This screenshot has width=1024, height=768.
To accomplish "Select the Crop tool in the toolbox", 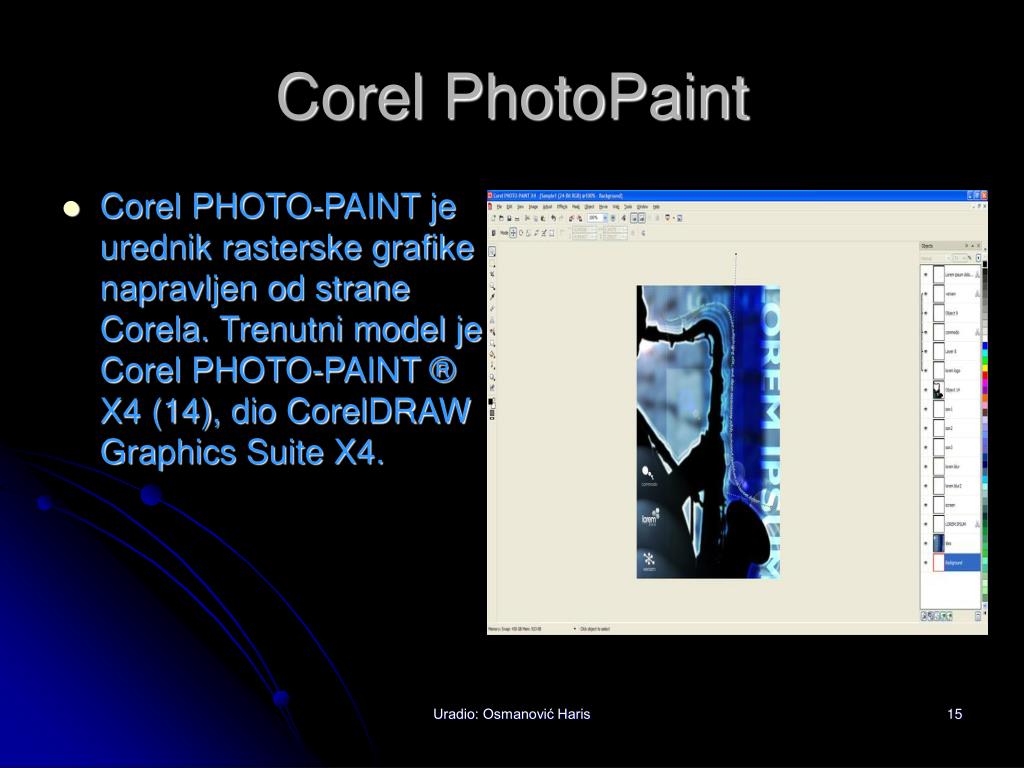I will click(492, 274).
